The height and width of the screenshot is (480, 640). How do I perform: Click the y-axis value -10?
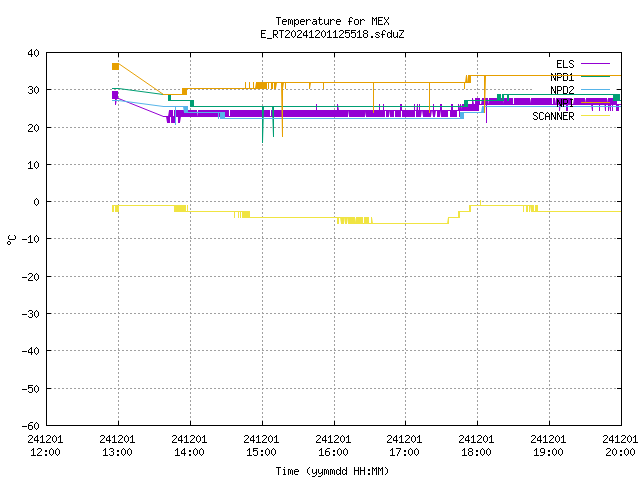[x=31, y=239]
